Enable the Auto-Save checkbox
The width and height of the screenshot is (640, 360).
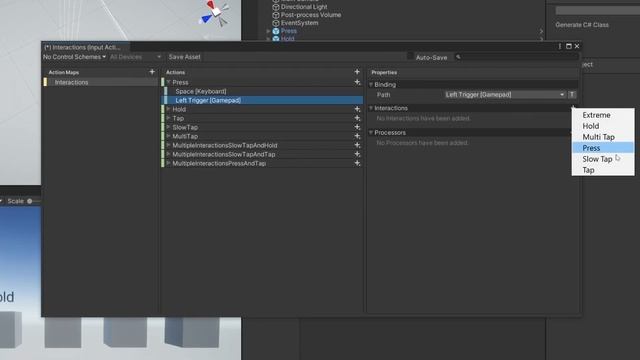point(410,56)
